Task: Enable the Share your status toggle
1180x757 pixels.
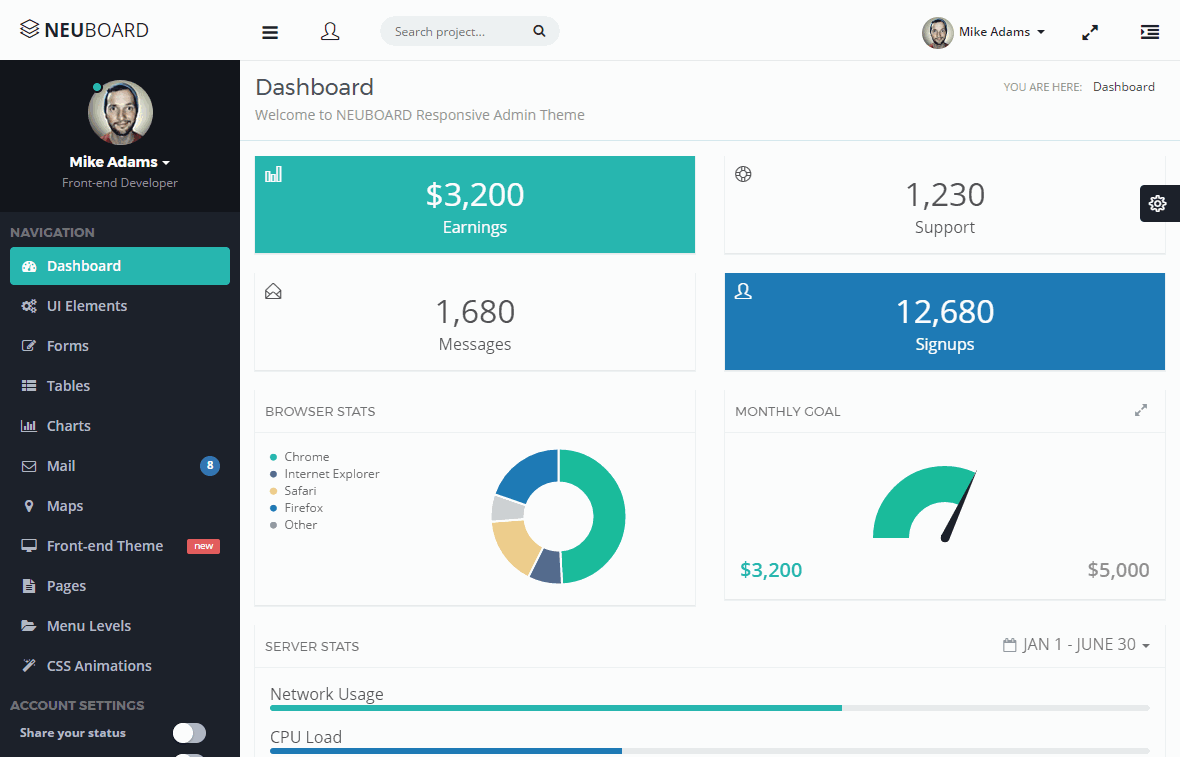Action: coord(189,733)
